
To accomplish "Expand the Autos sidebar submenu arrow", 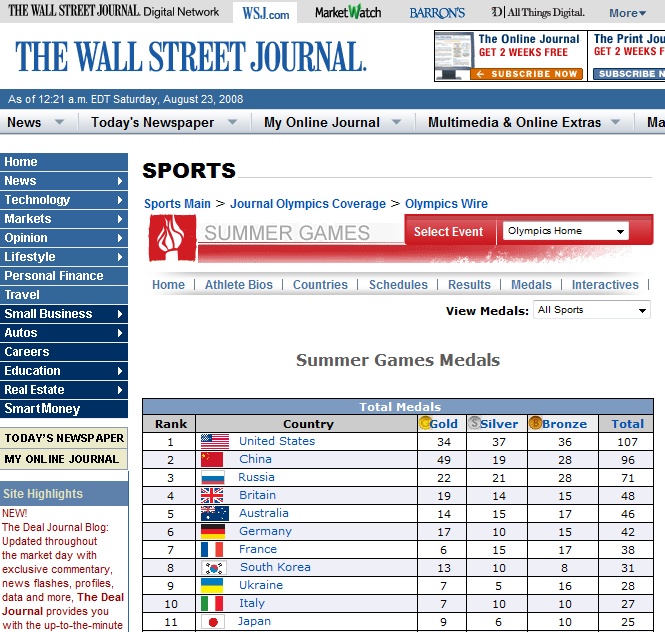I will point(120,333).
